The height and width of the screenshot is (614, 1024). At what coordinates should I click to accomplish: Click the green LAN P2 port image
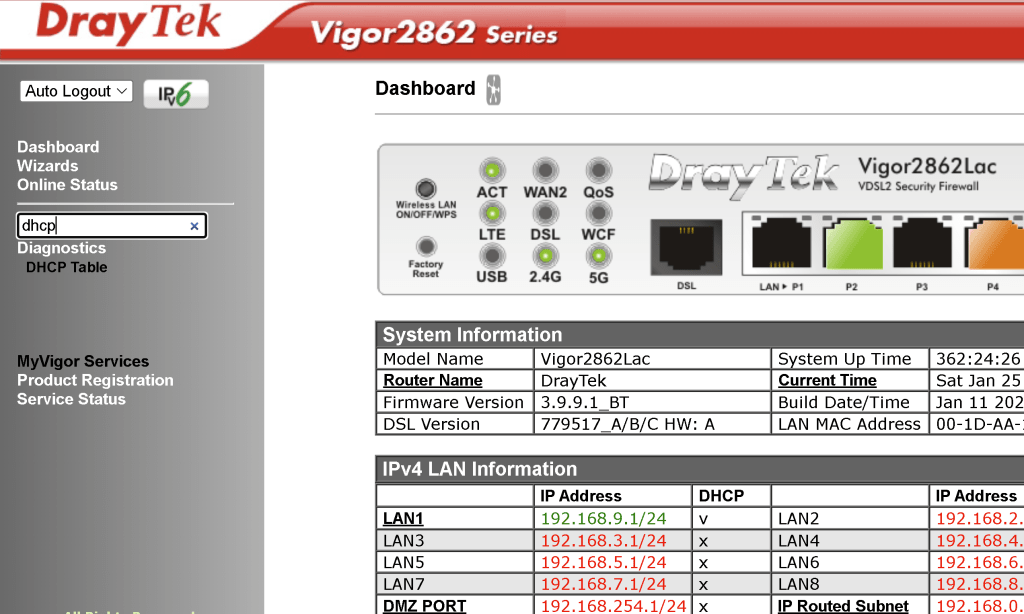pyautogui.click(x=852, y=242)
